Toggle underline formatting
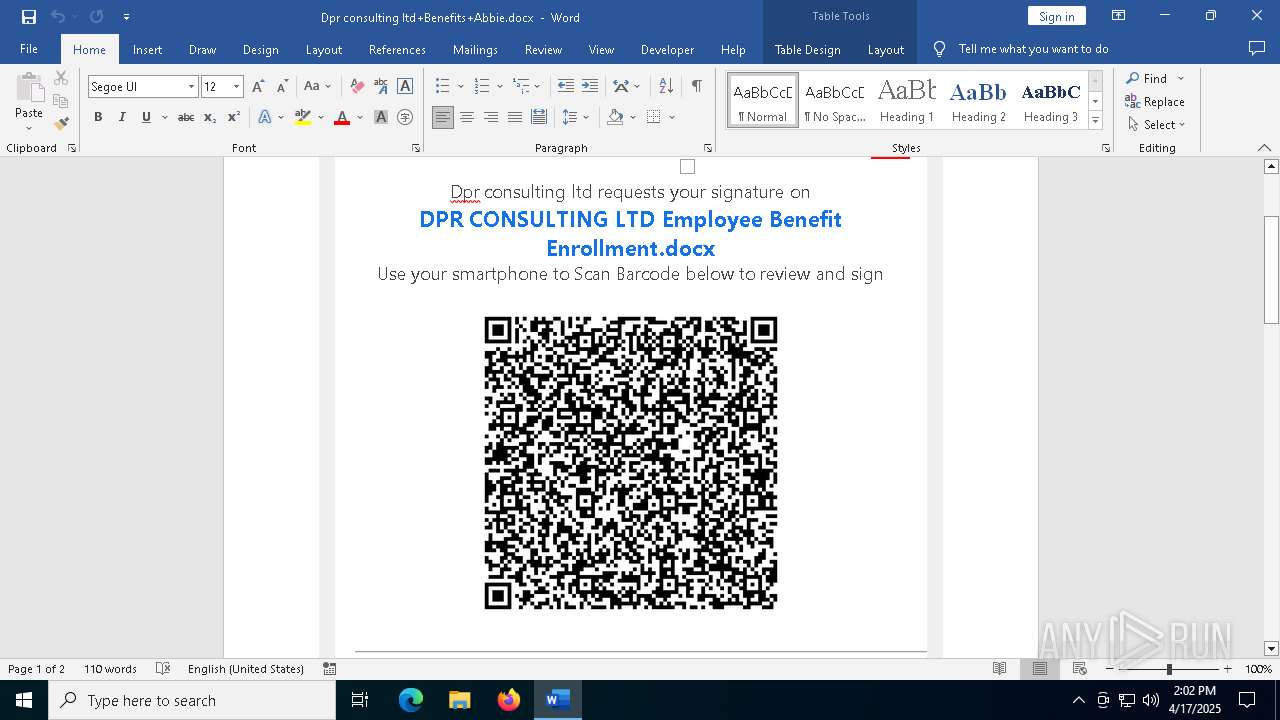The image size is (1280, 720). pos(146,117)
